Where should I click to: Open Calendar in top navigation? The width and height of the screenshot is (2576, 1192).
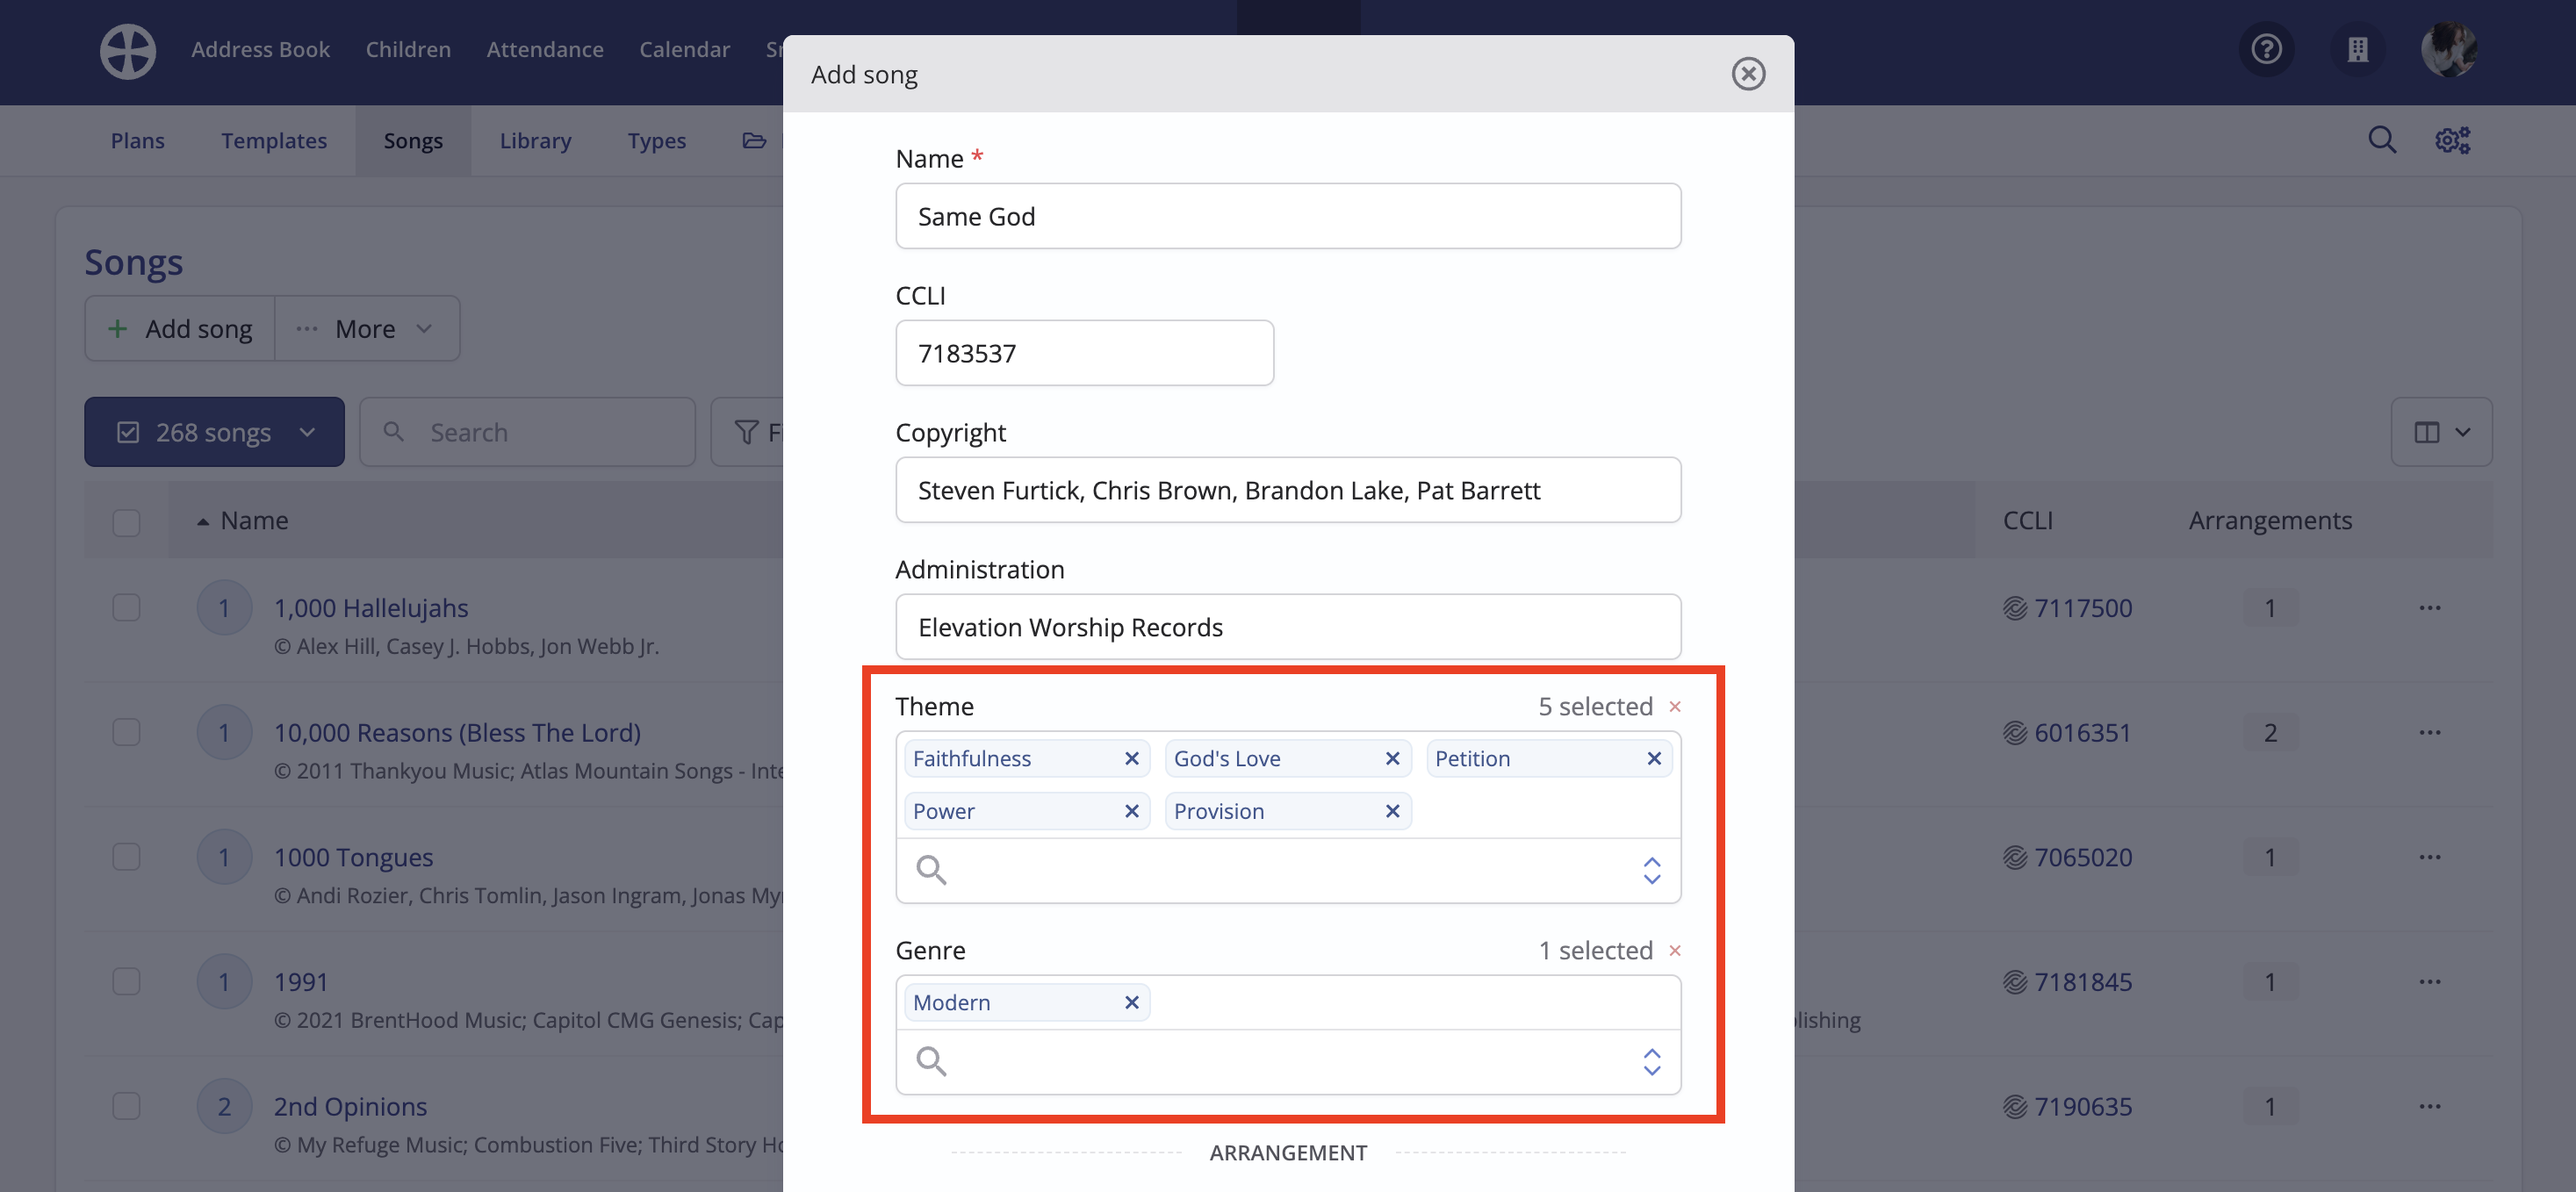[x=684, y=49]
